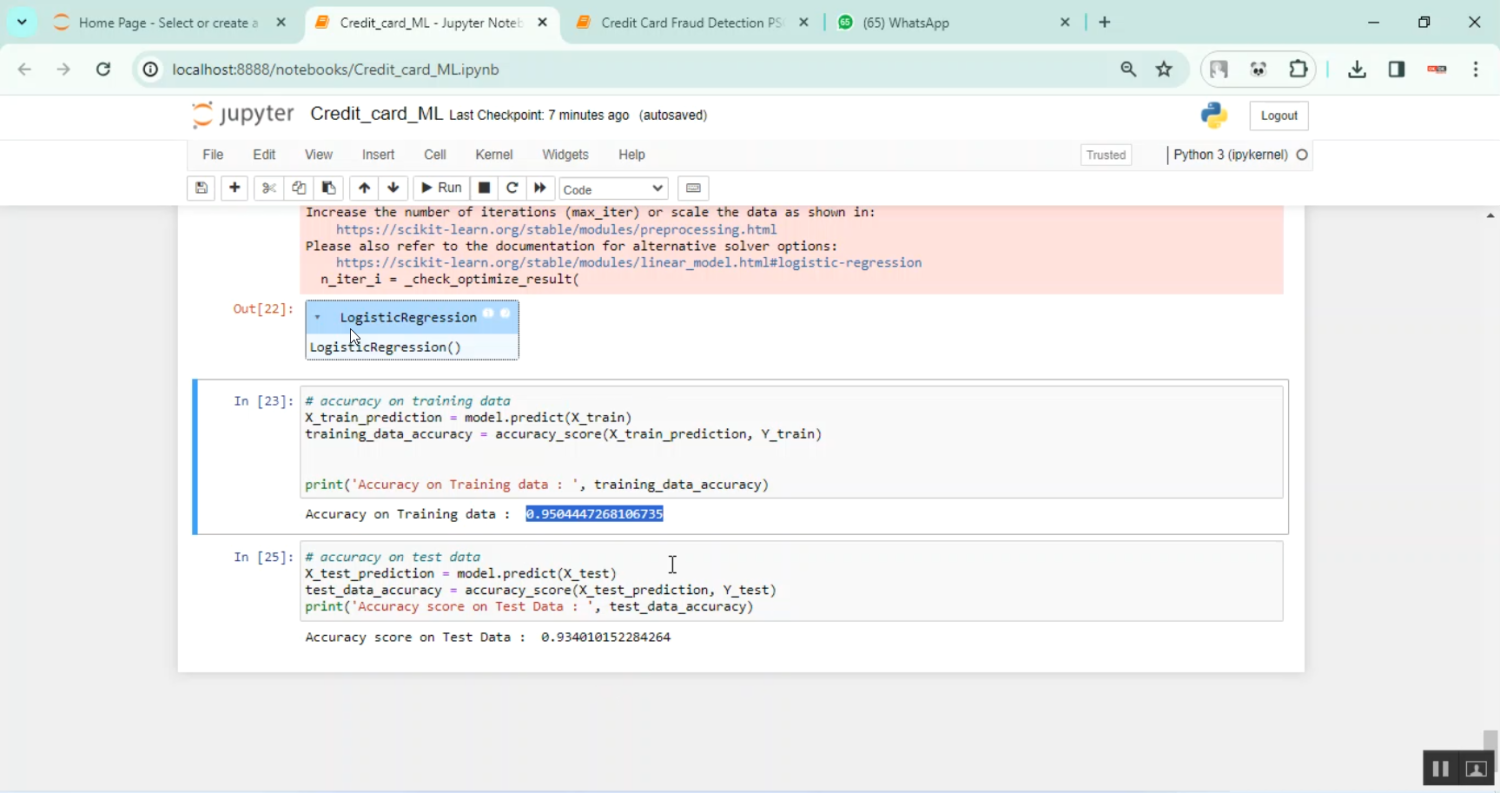The image size is (1500, 793).
Task: Cut selected cells with the scissors icon
Action: pos(268,188)
